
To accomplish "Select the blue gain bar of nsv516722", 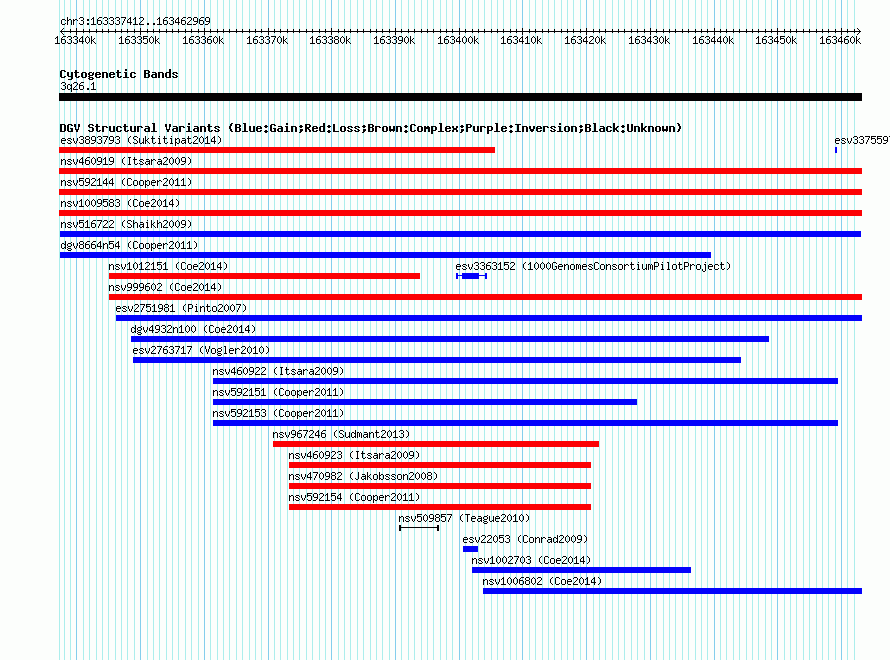I will pyautogui.click(x=460, y=234).
